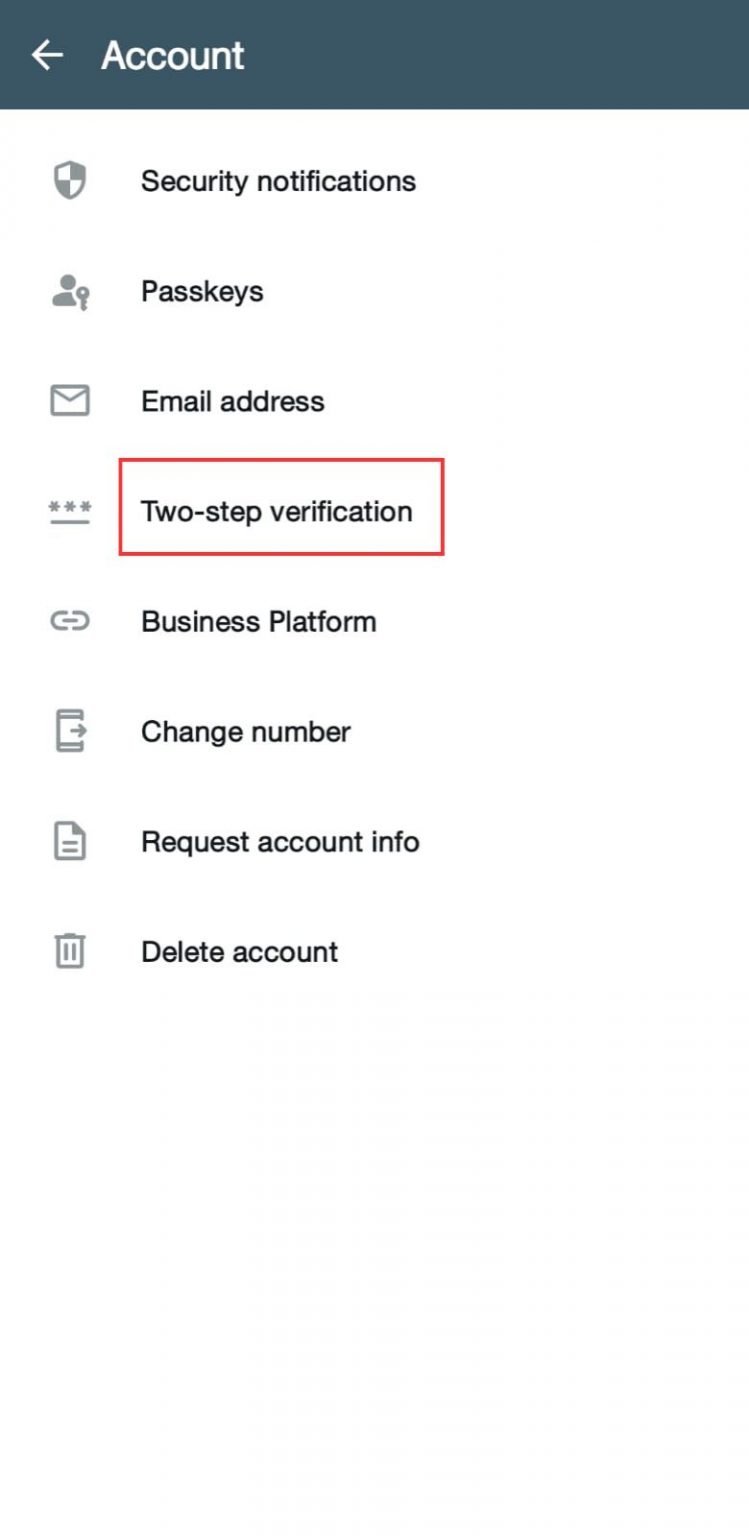Viewport: 749px width, 1536px height.
Task: Click the trash can Delete account icon
Action: [70, 951]
